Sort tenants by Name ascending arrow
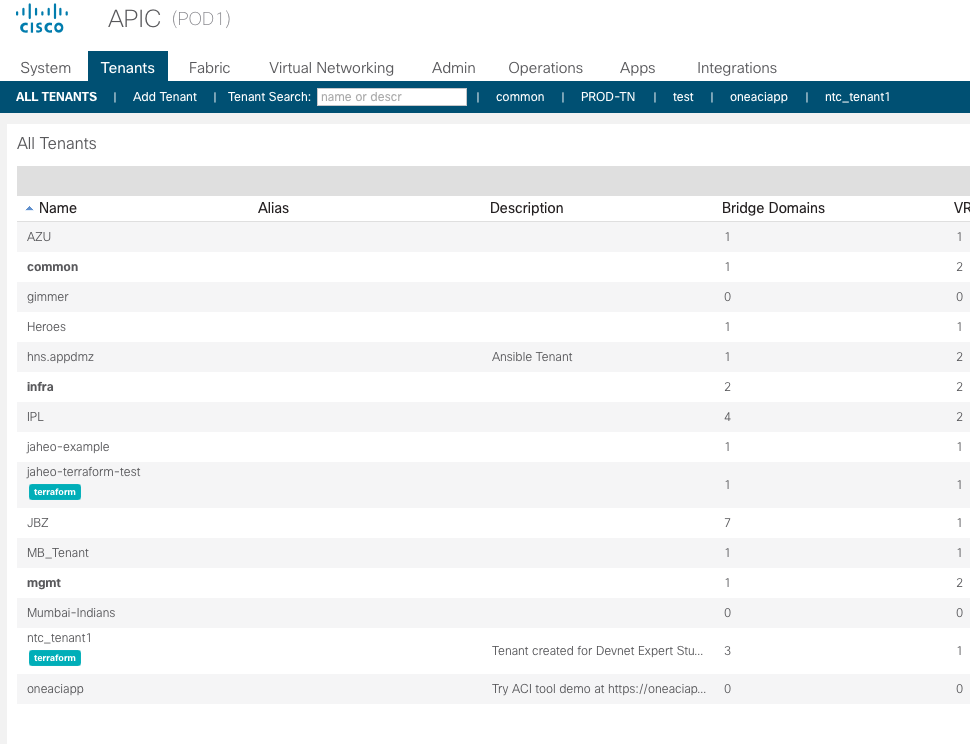The height and width of the screenshot is (744, 970). (x=29, y=208)
